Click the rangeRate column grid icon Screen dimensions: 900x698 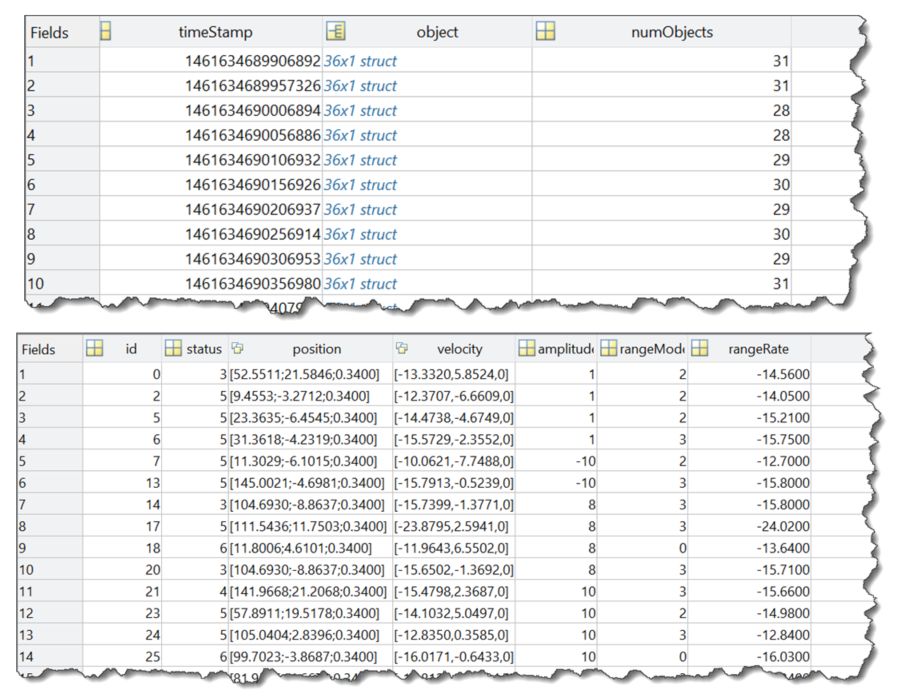tap(699, 348)
